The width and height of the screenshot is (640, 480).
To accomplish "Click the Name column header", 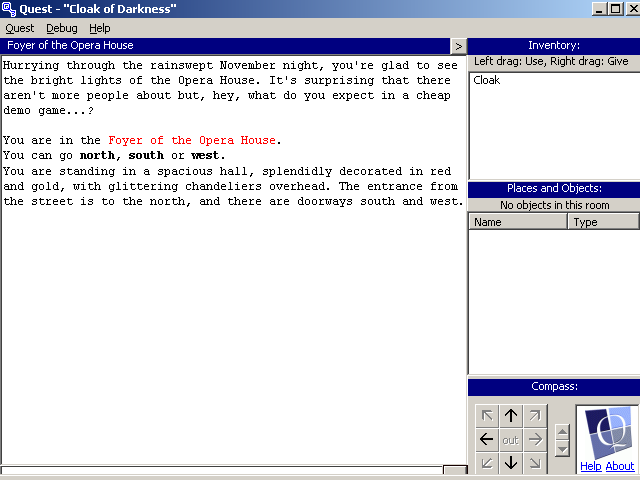I will point(518,222).
